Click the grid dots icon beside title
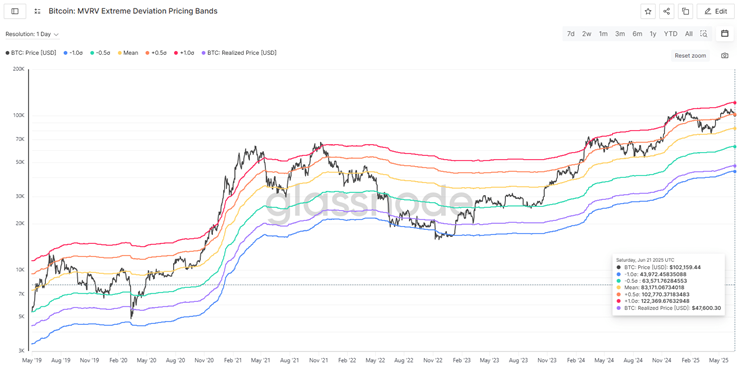737x366 pixels. [x=38, y=11]
